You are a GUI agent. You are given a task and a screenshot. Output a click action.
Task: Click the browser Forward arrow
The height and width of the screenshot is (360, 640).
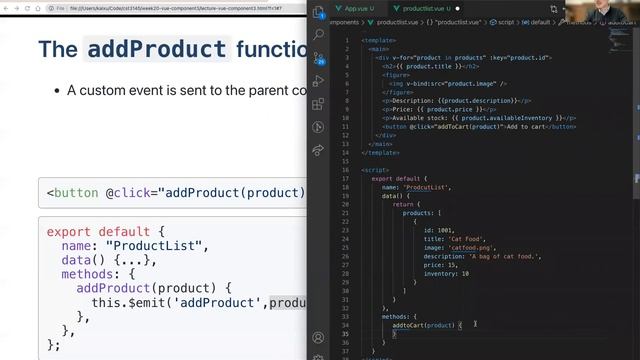coord(17,8)
